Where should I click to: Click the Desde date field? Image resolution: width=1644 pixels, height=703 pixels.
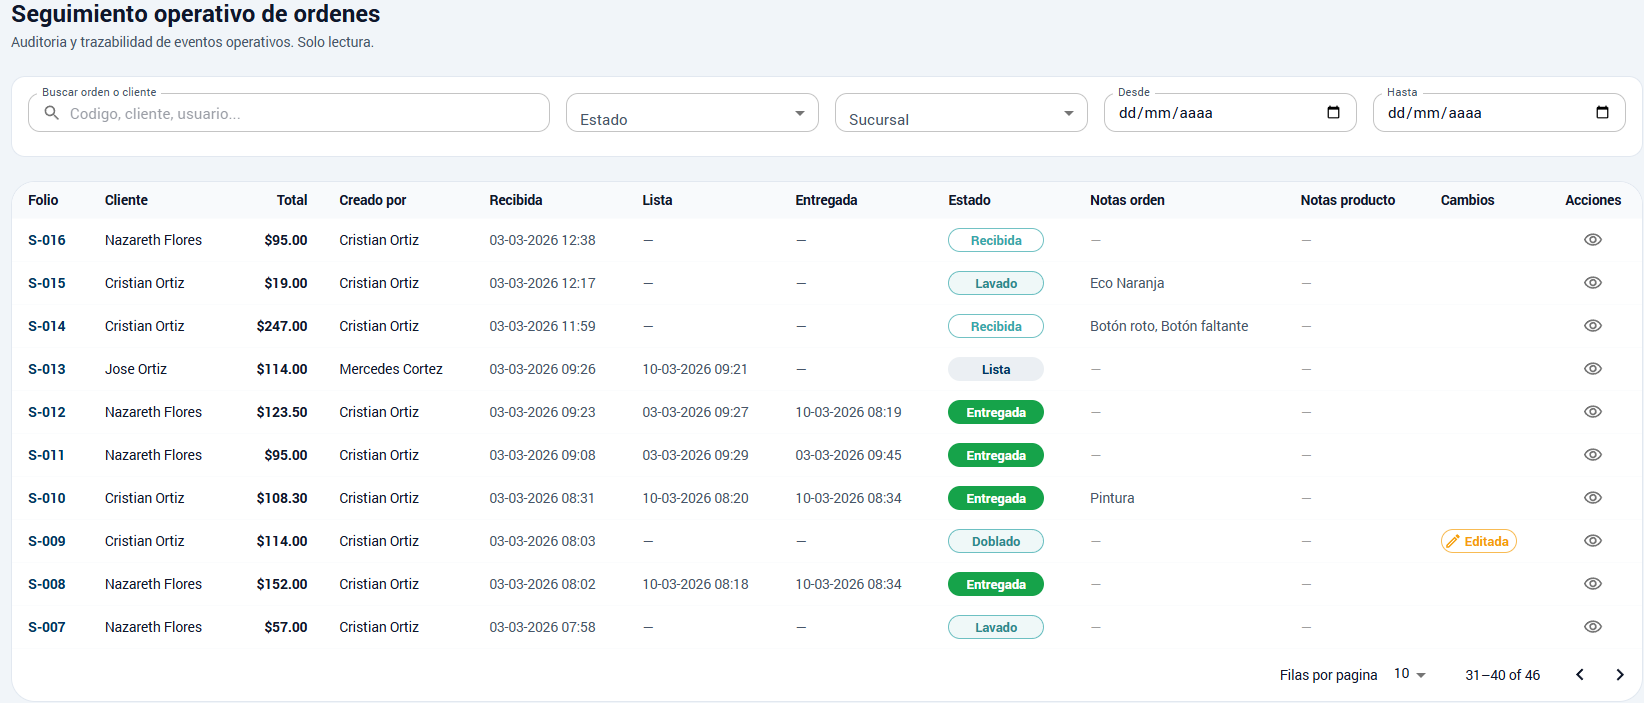(1230, 113)
